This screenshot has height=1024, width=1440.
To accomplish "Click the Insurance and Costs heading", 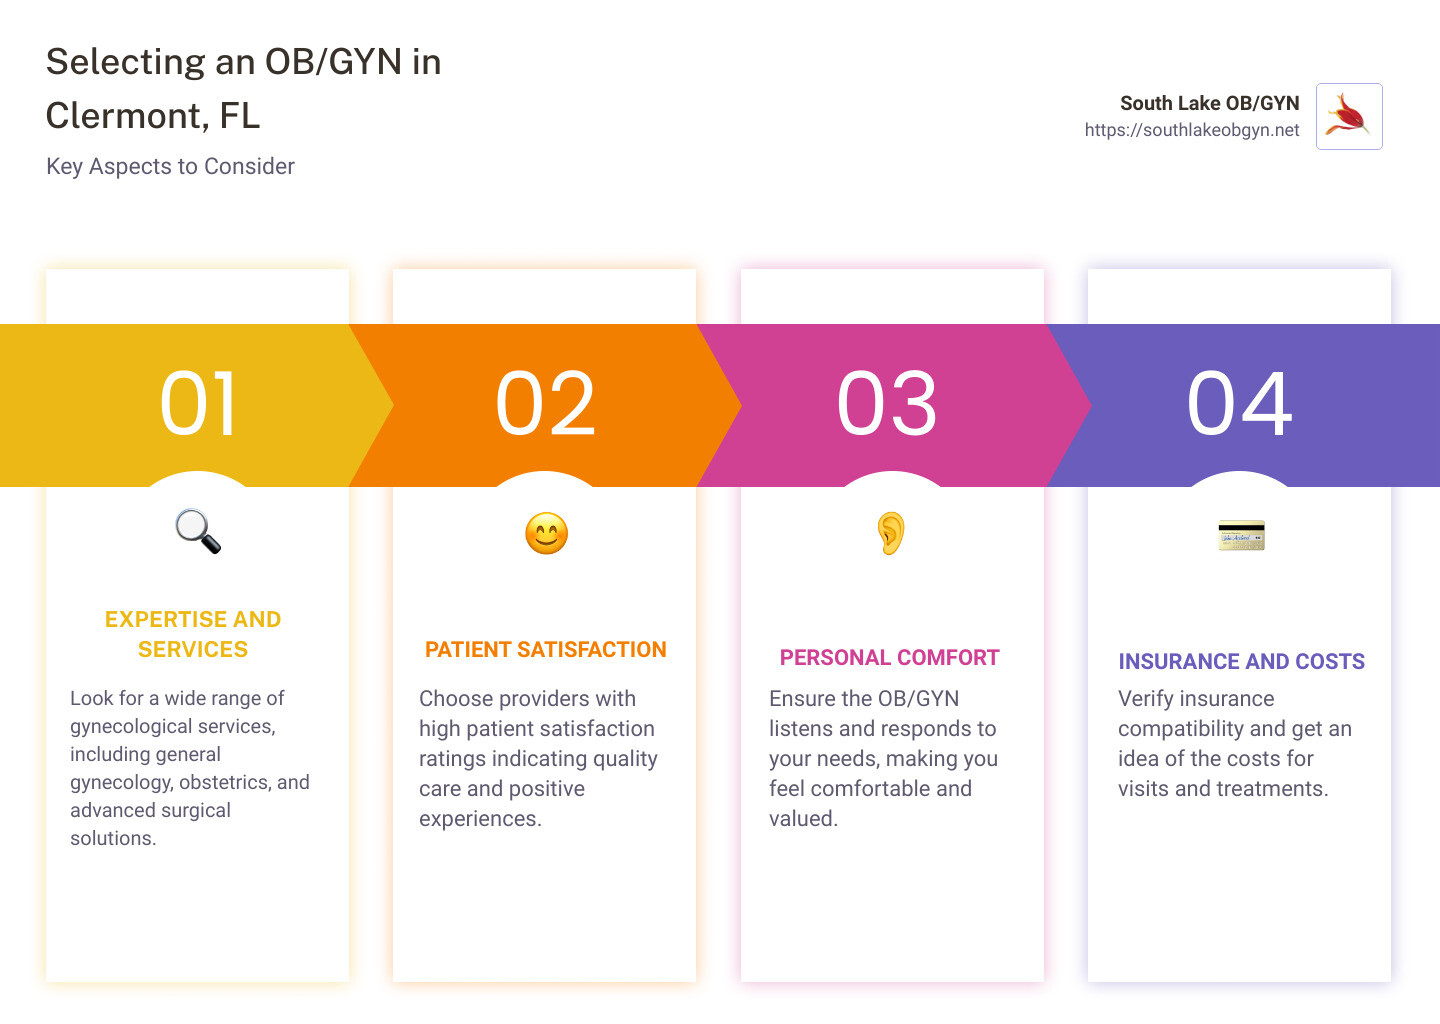I will tap(1241, 662).
